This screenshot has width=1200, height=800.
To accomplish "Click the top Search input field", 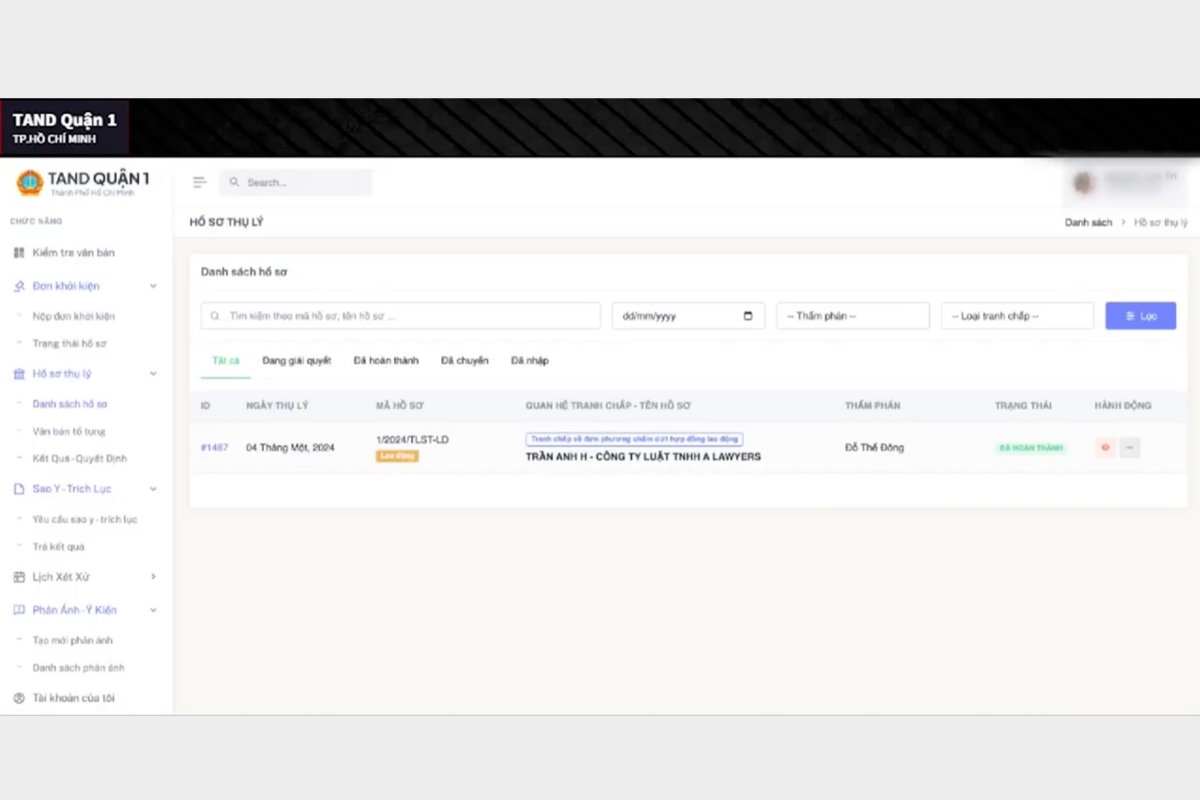I will tap(296, 182).
